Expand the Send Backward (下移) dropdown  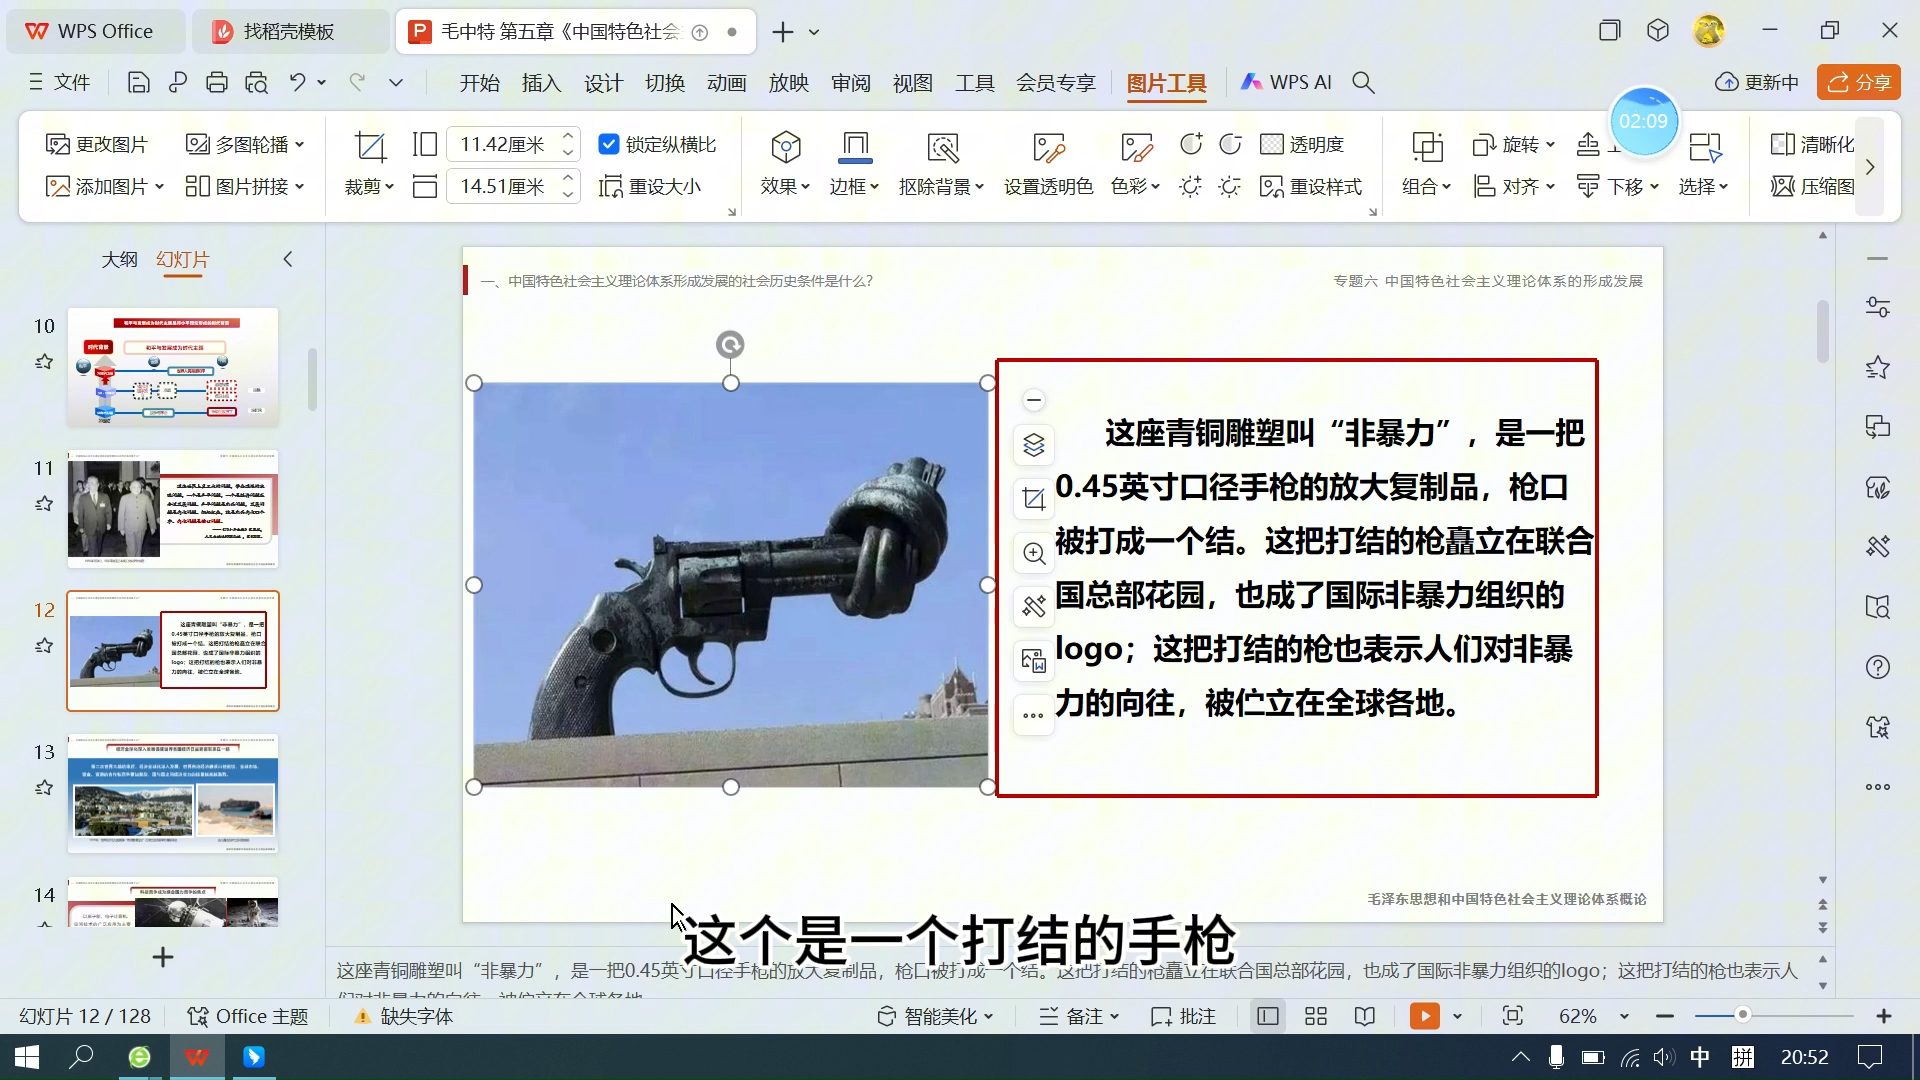click(x=1655, y=187)
